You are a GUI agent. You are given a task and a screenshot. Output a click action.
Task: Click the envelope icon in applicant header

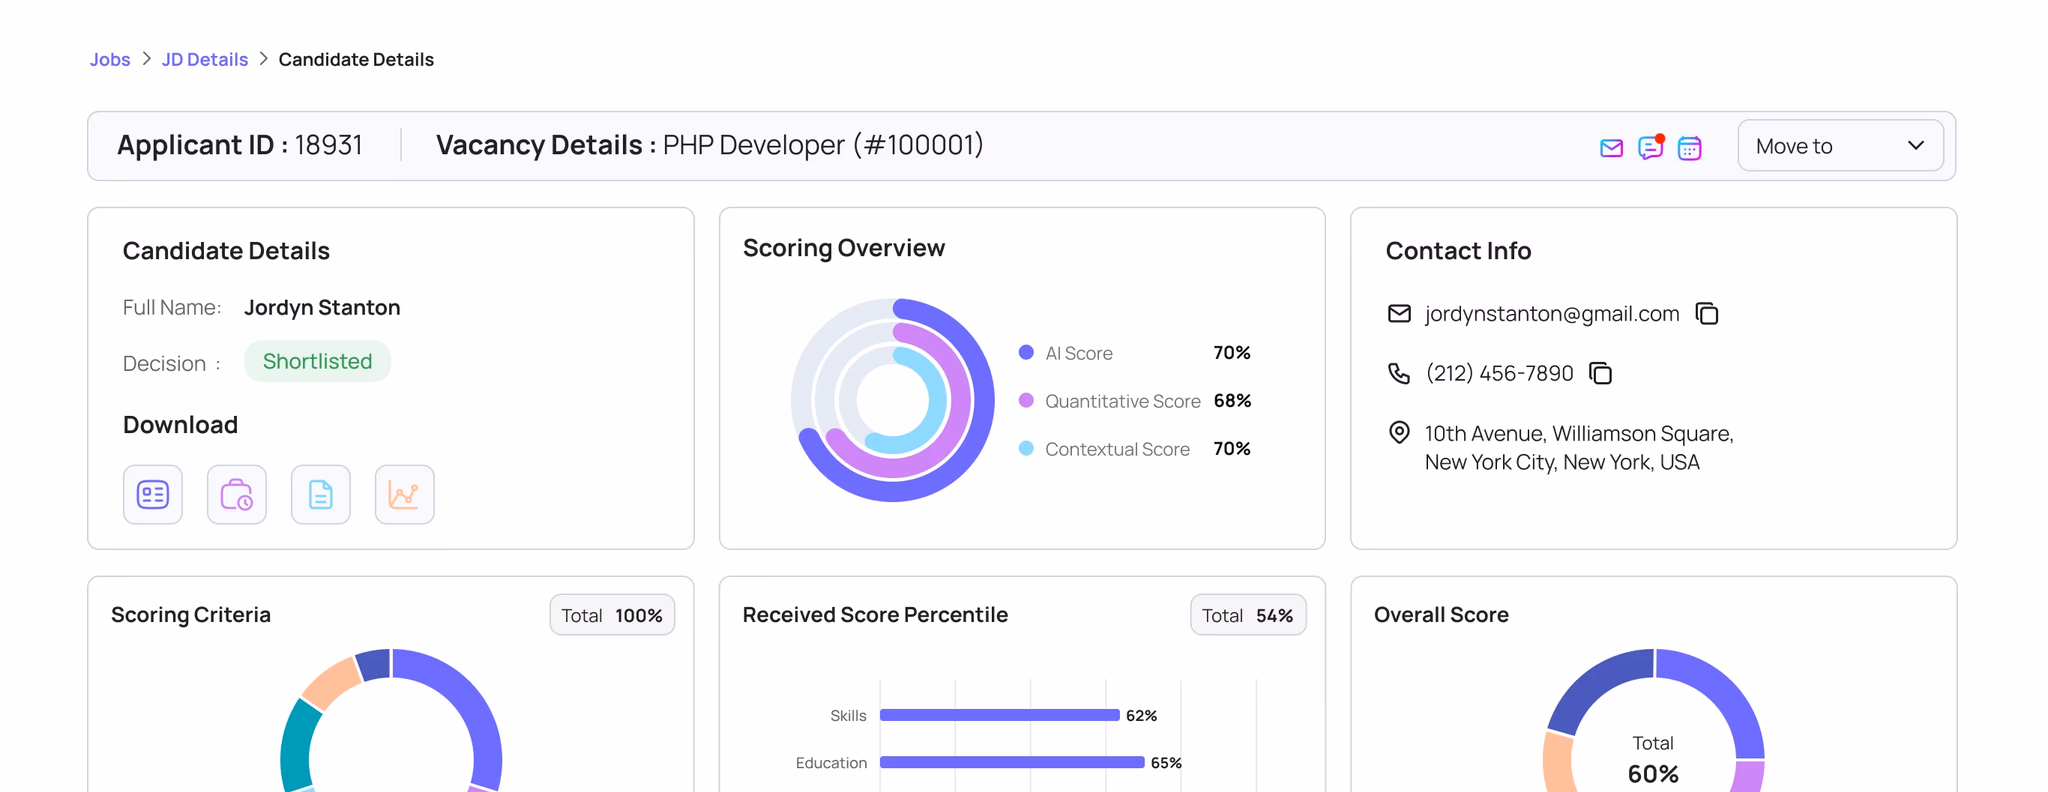1610,148
